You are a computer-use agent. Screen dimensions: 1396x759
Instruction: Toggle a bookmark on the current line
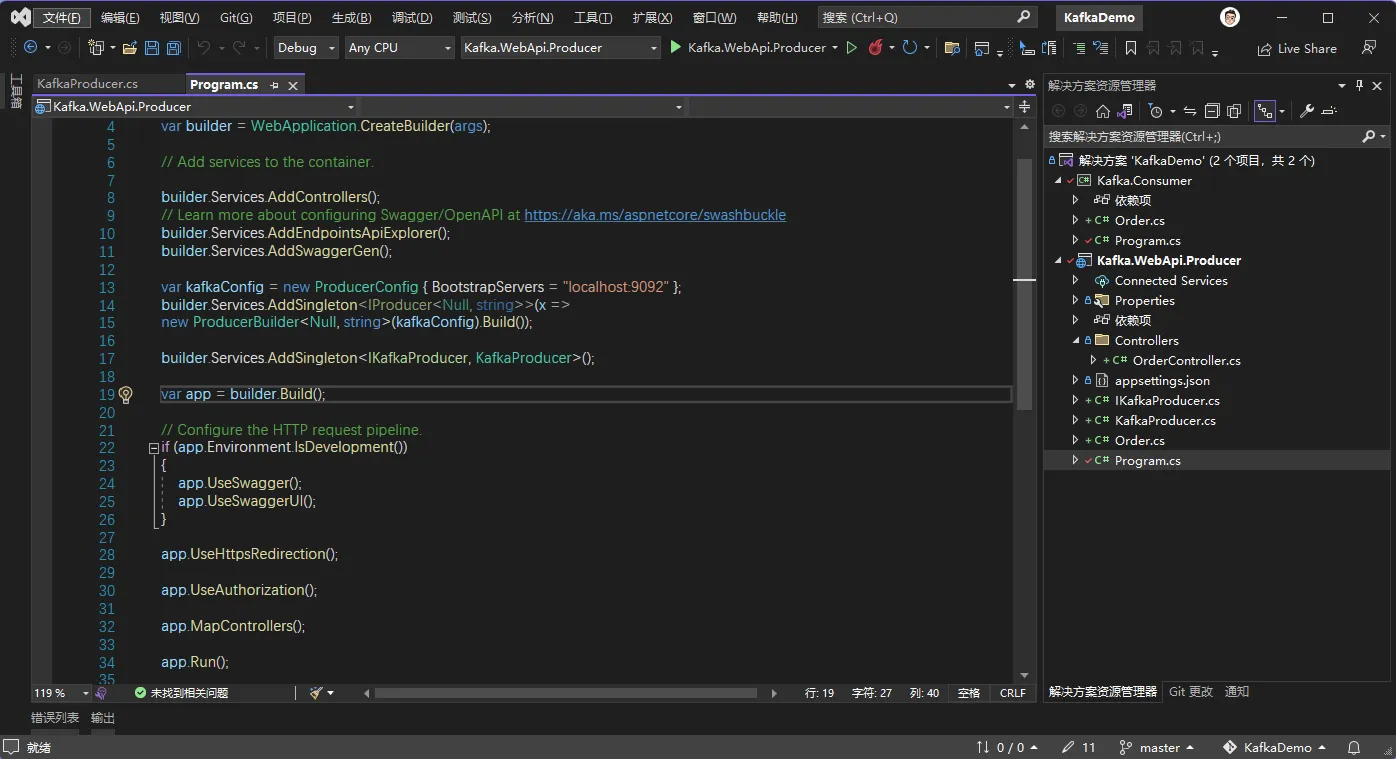1131,47
